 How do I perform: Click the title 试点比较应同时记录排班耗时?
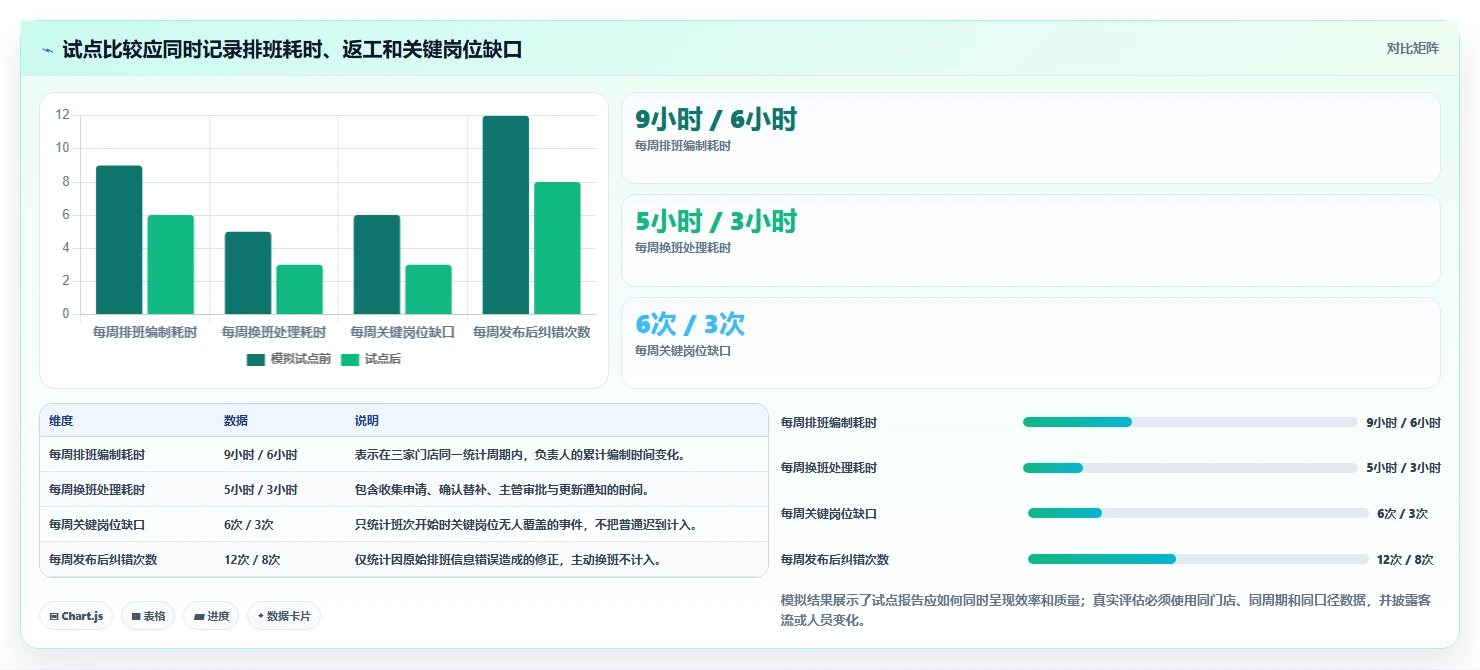tap(292, 50)
